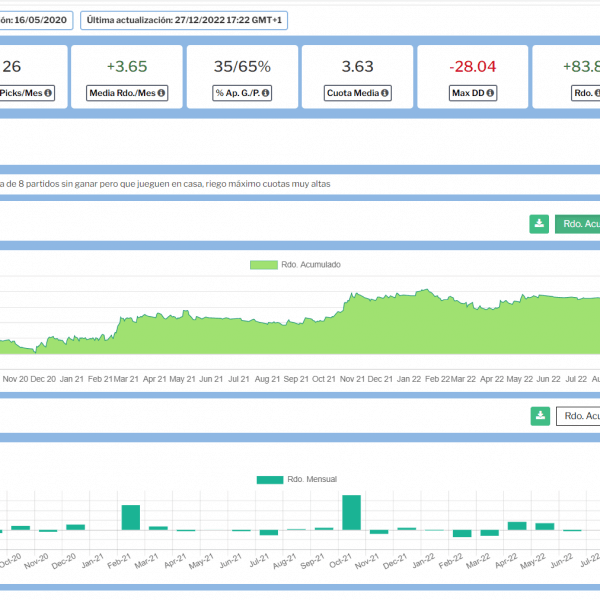Click the +3.65 average monthly result value

tap(127, 67)
